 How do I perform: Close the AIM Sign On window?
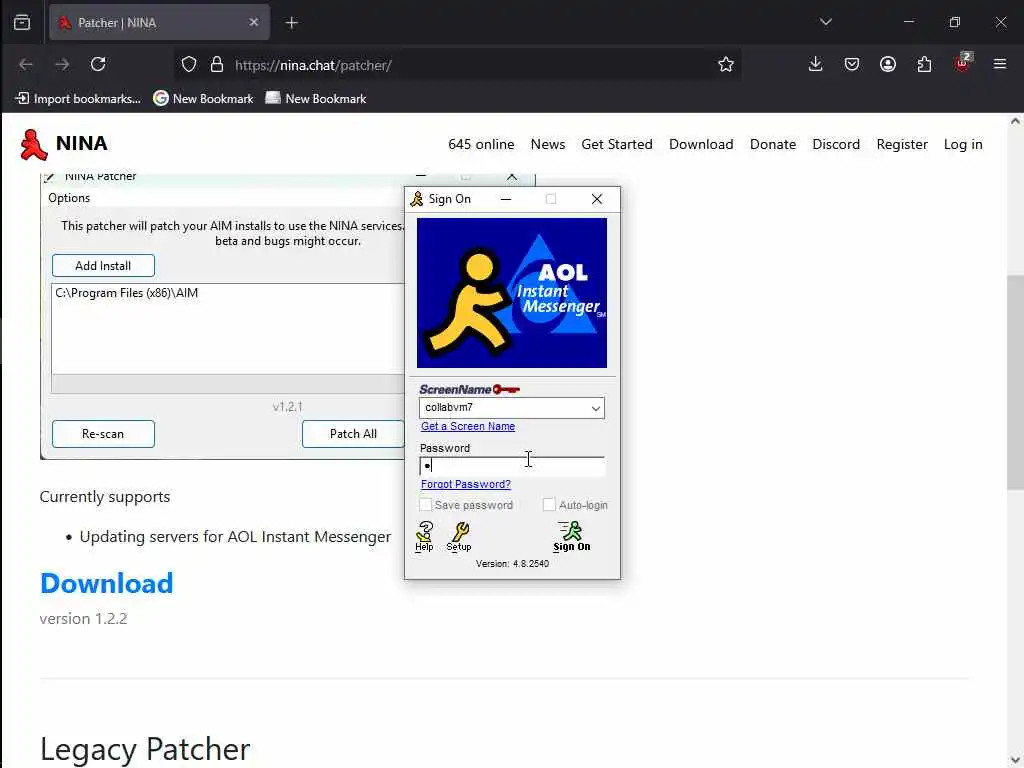596,199
